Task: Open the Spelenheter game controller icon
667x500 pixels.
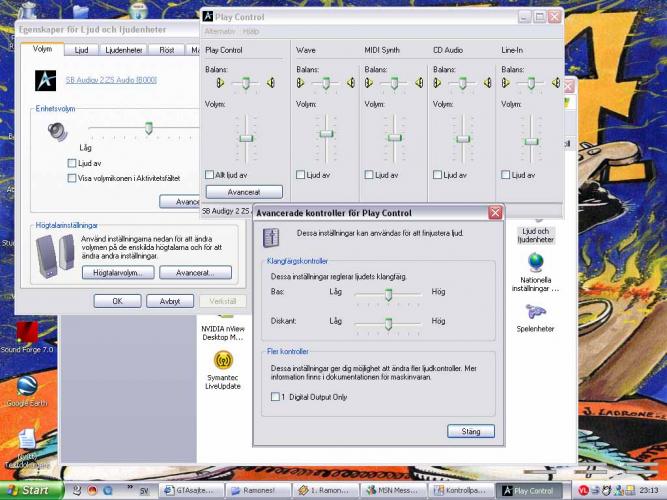Action: (x=536, y=315)
